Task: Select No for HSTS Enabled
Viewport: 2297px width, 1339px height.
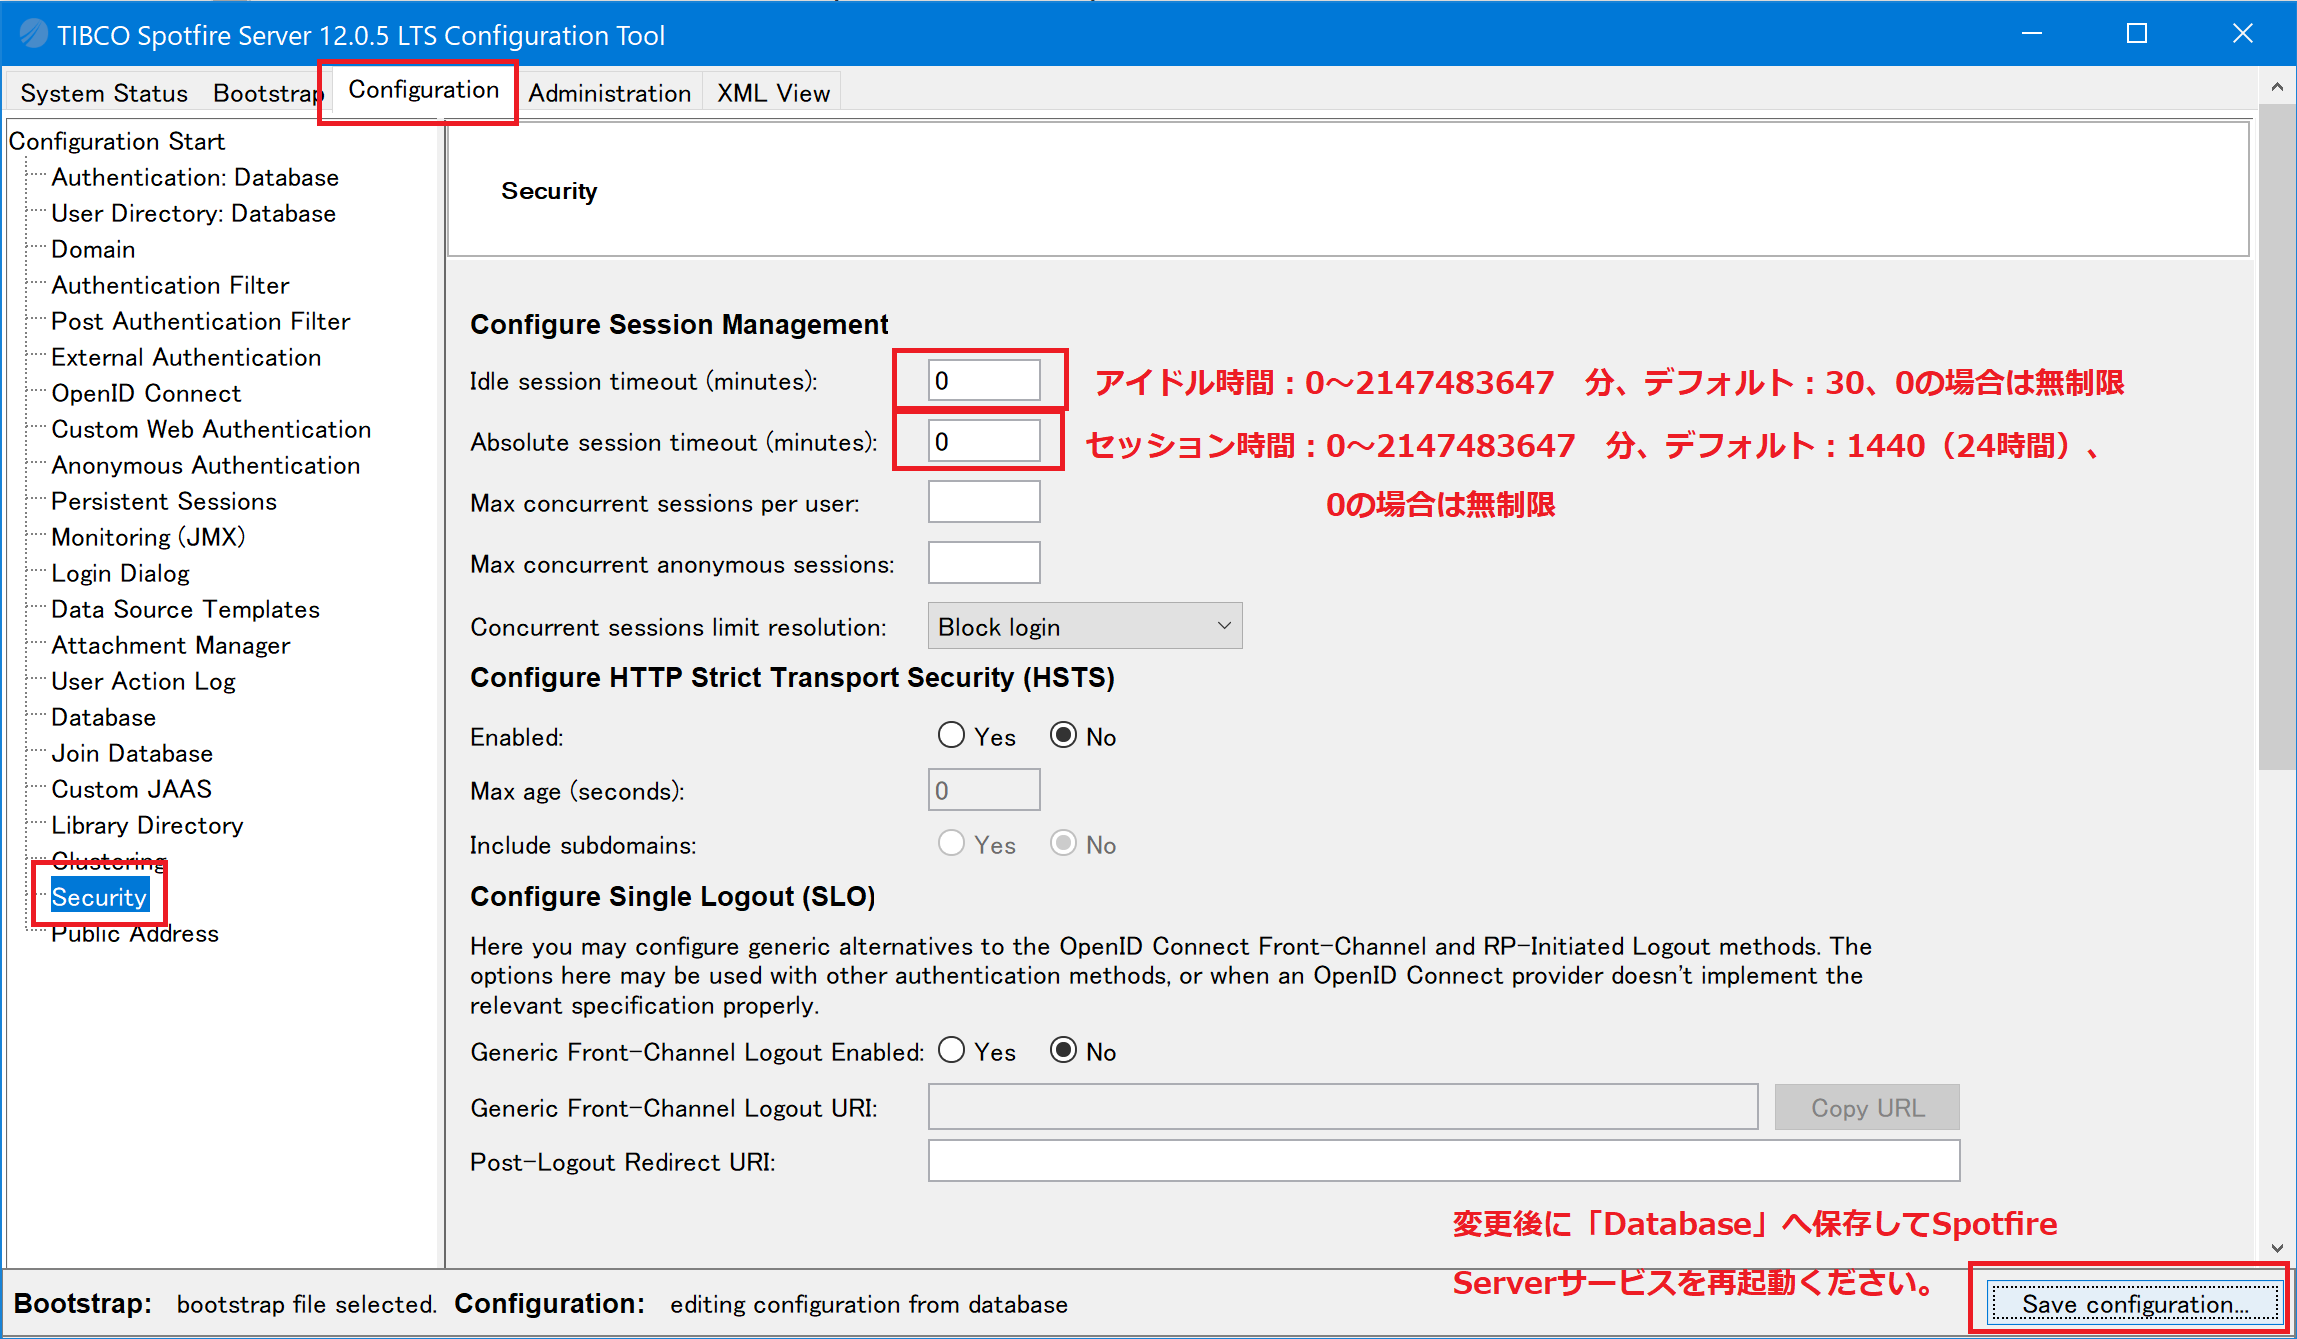Action: (1063, 736)
